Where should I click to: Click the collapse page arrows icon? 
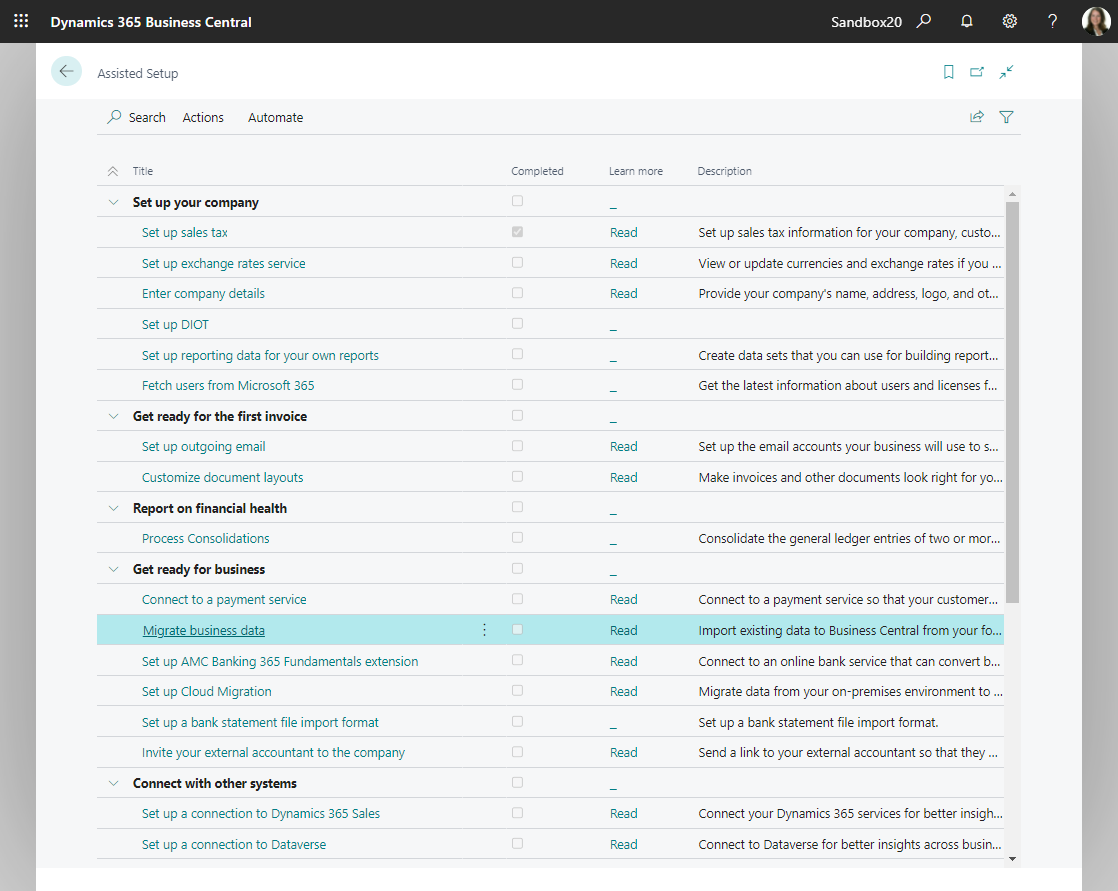1006,72
